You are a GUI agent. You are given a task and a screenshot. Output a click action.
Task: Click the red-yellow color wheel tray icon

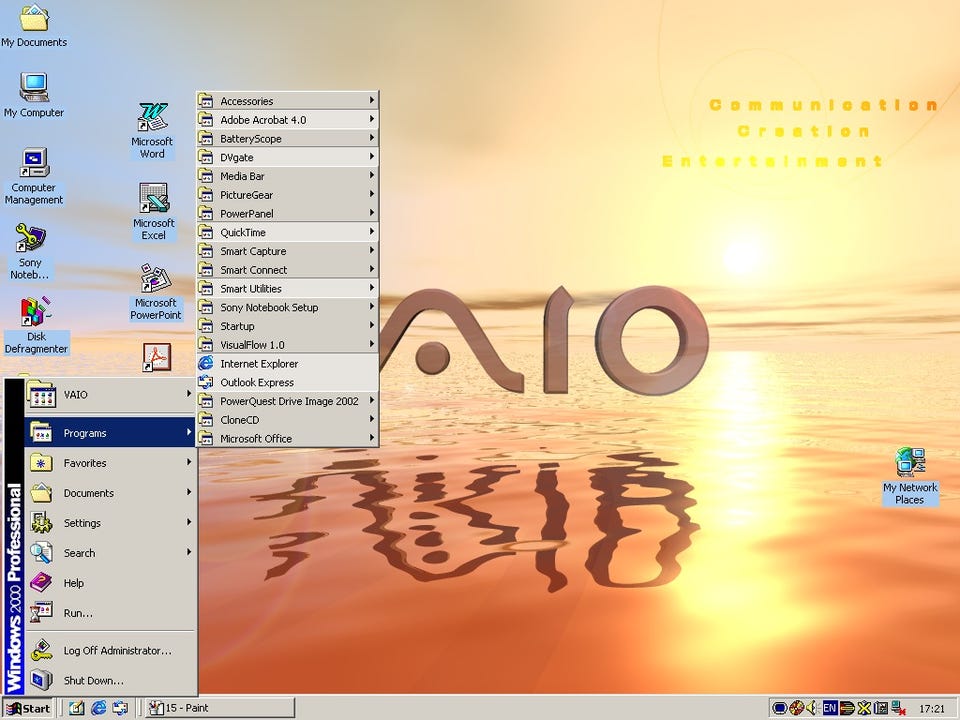tap(797, 708)
